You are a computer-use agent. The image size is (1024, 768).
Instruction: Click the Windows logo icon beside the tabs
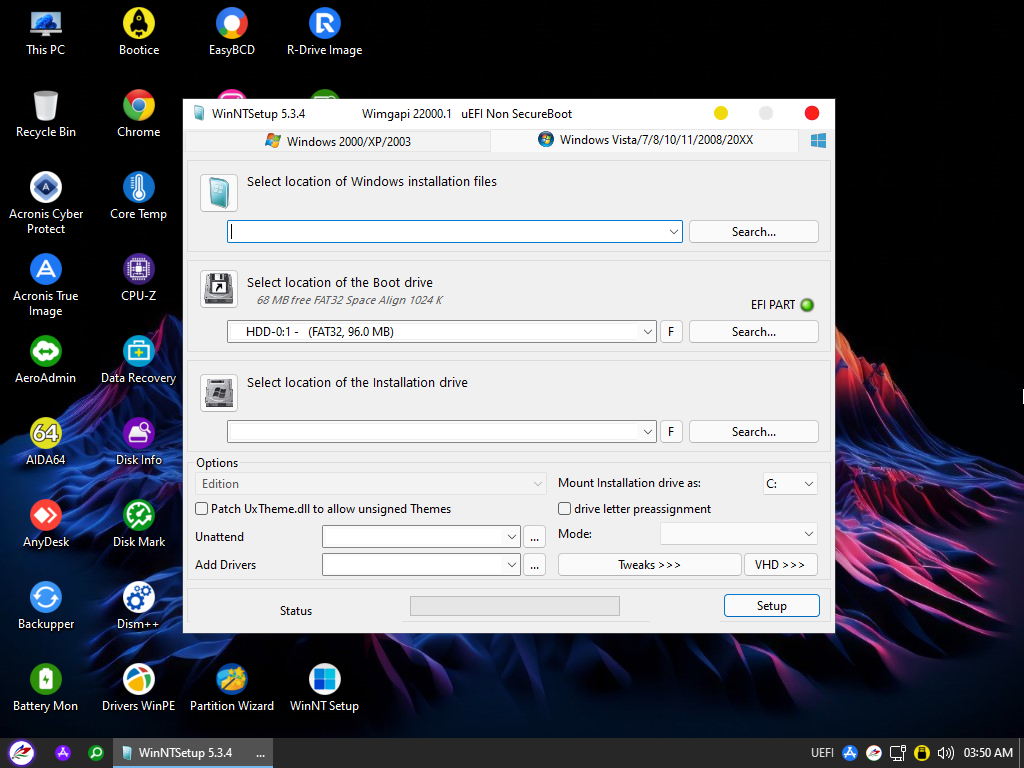pyautogui.click(x=818, y=140)
